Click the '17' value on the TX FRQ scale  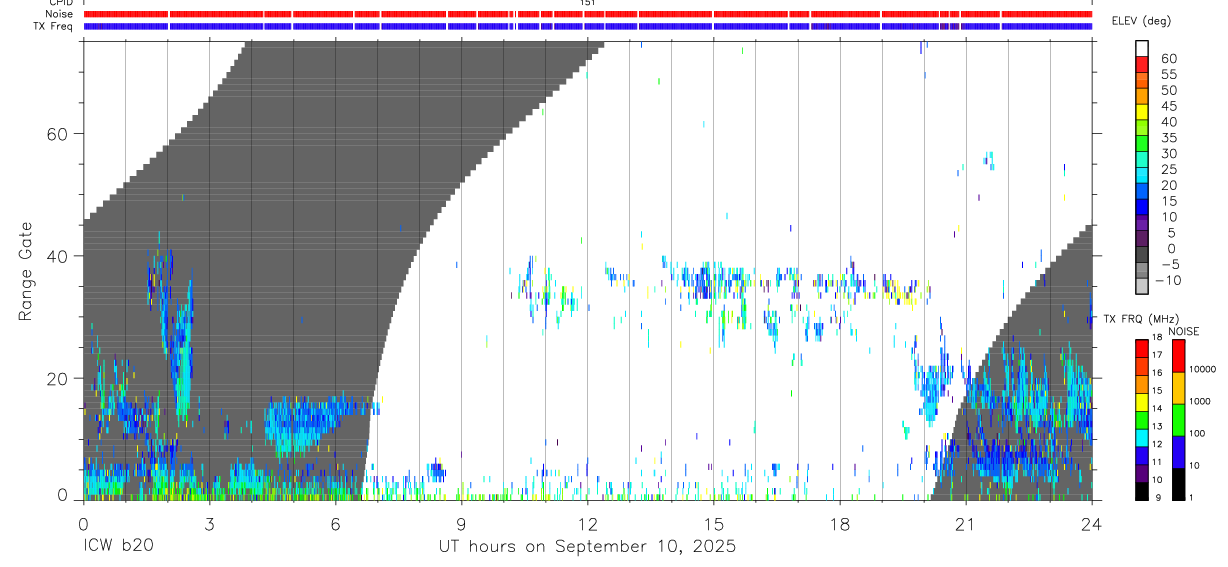pos(1155,355)
